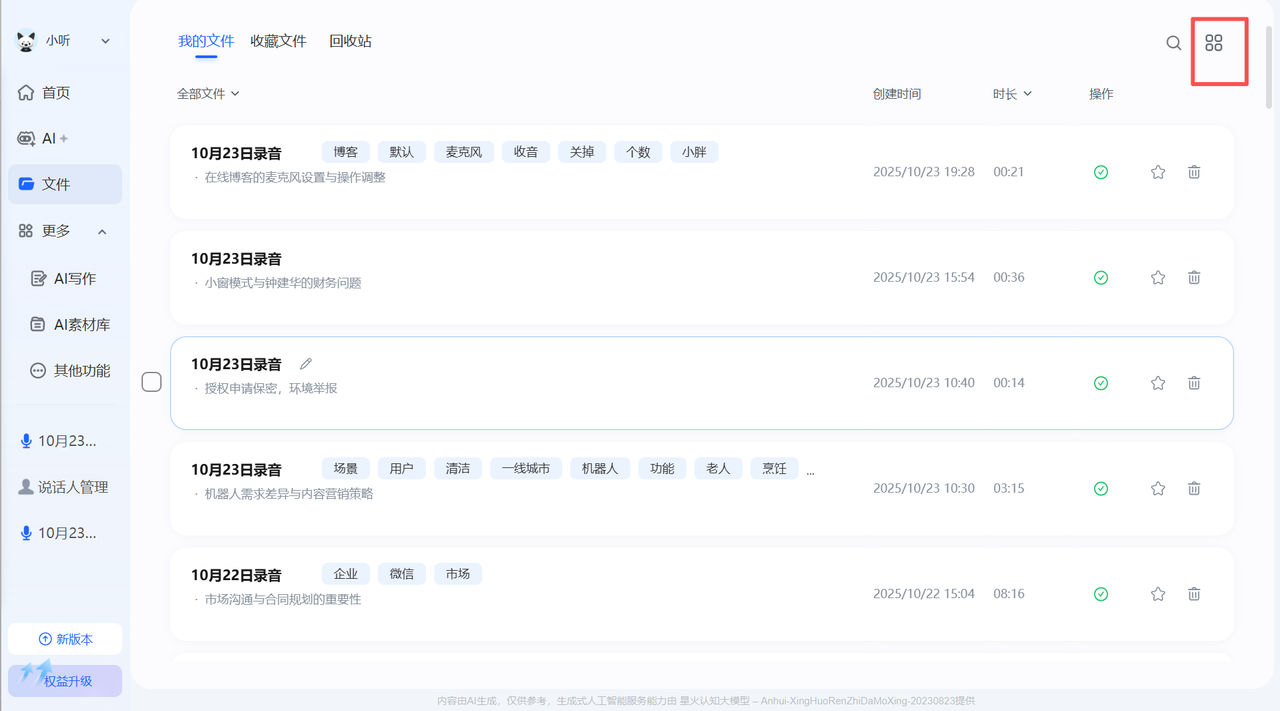Viewport: 1280px width, 711px height.
Task: Collapse the 更多 section in sidebar
Action: pos(102,232)
